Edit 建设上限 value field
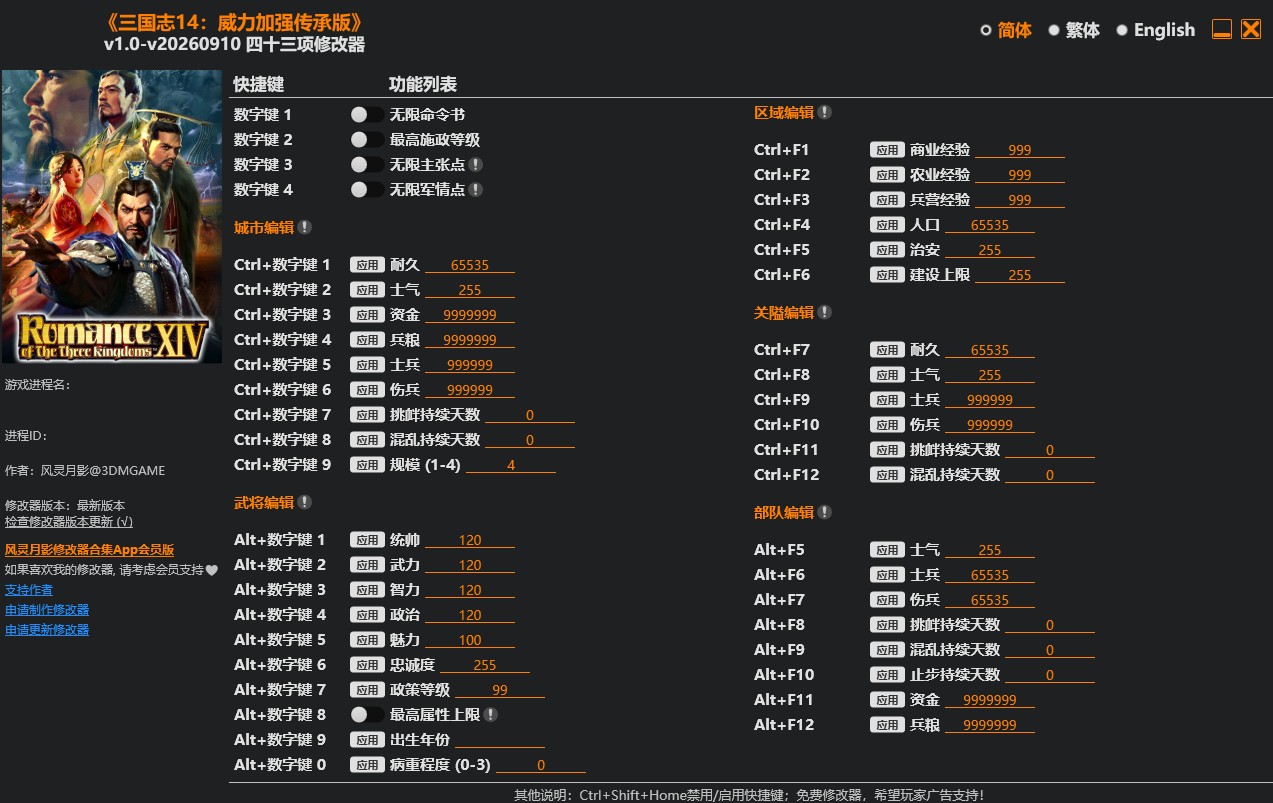 click(1020, 275)
